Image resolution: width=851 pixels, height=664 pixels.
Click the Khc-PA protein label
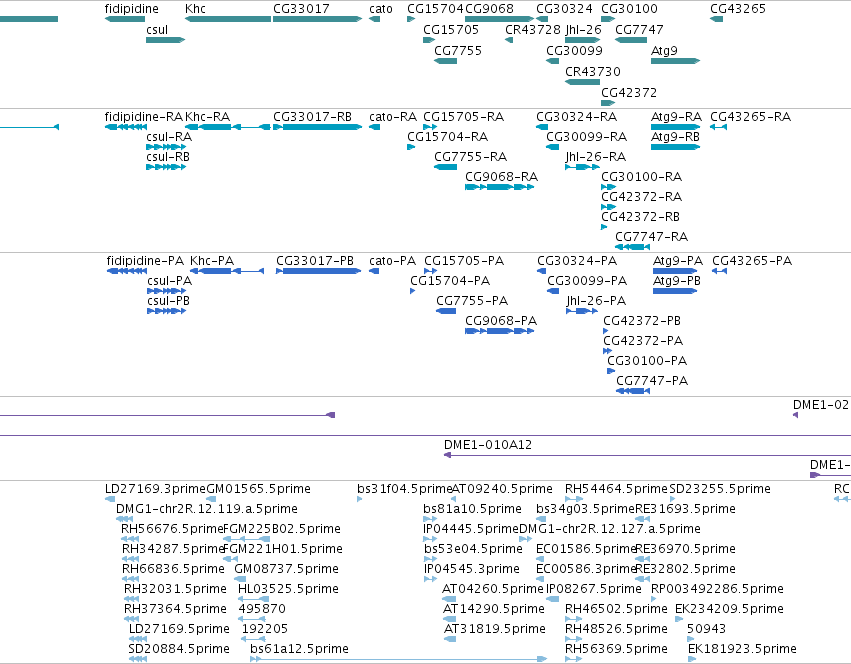[x=212, y=261]
